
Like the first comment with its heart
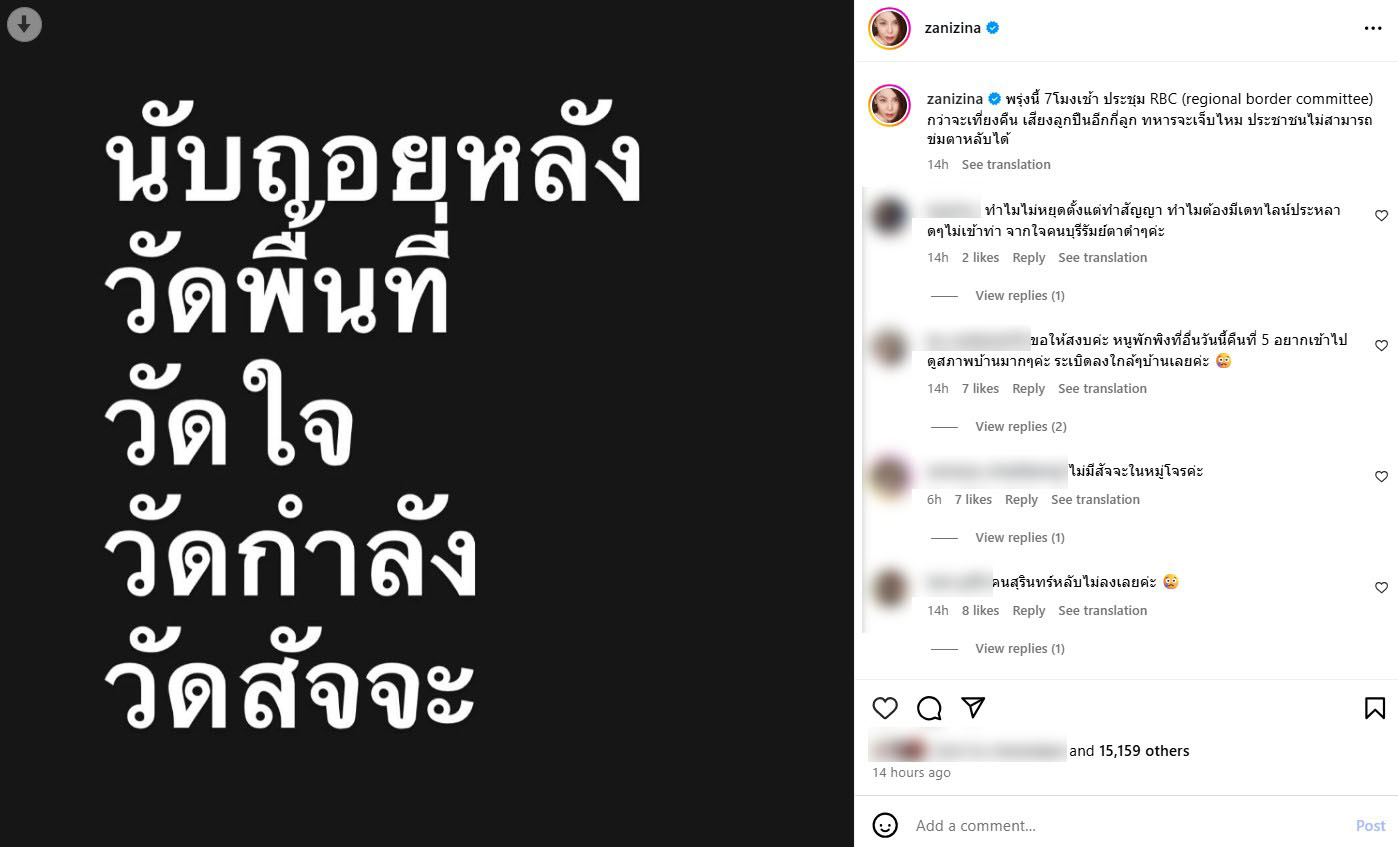pos(1381,216)
